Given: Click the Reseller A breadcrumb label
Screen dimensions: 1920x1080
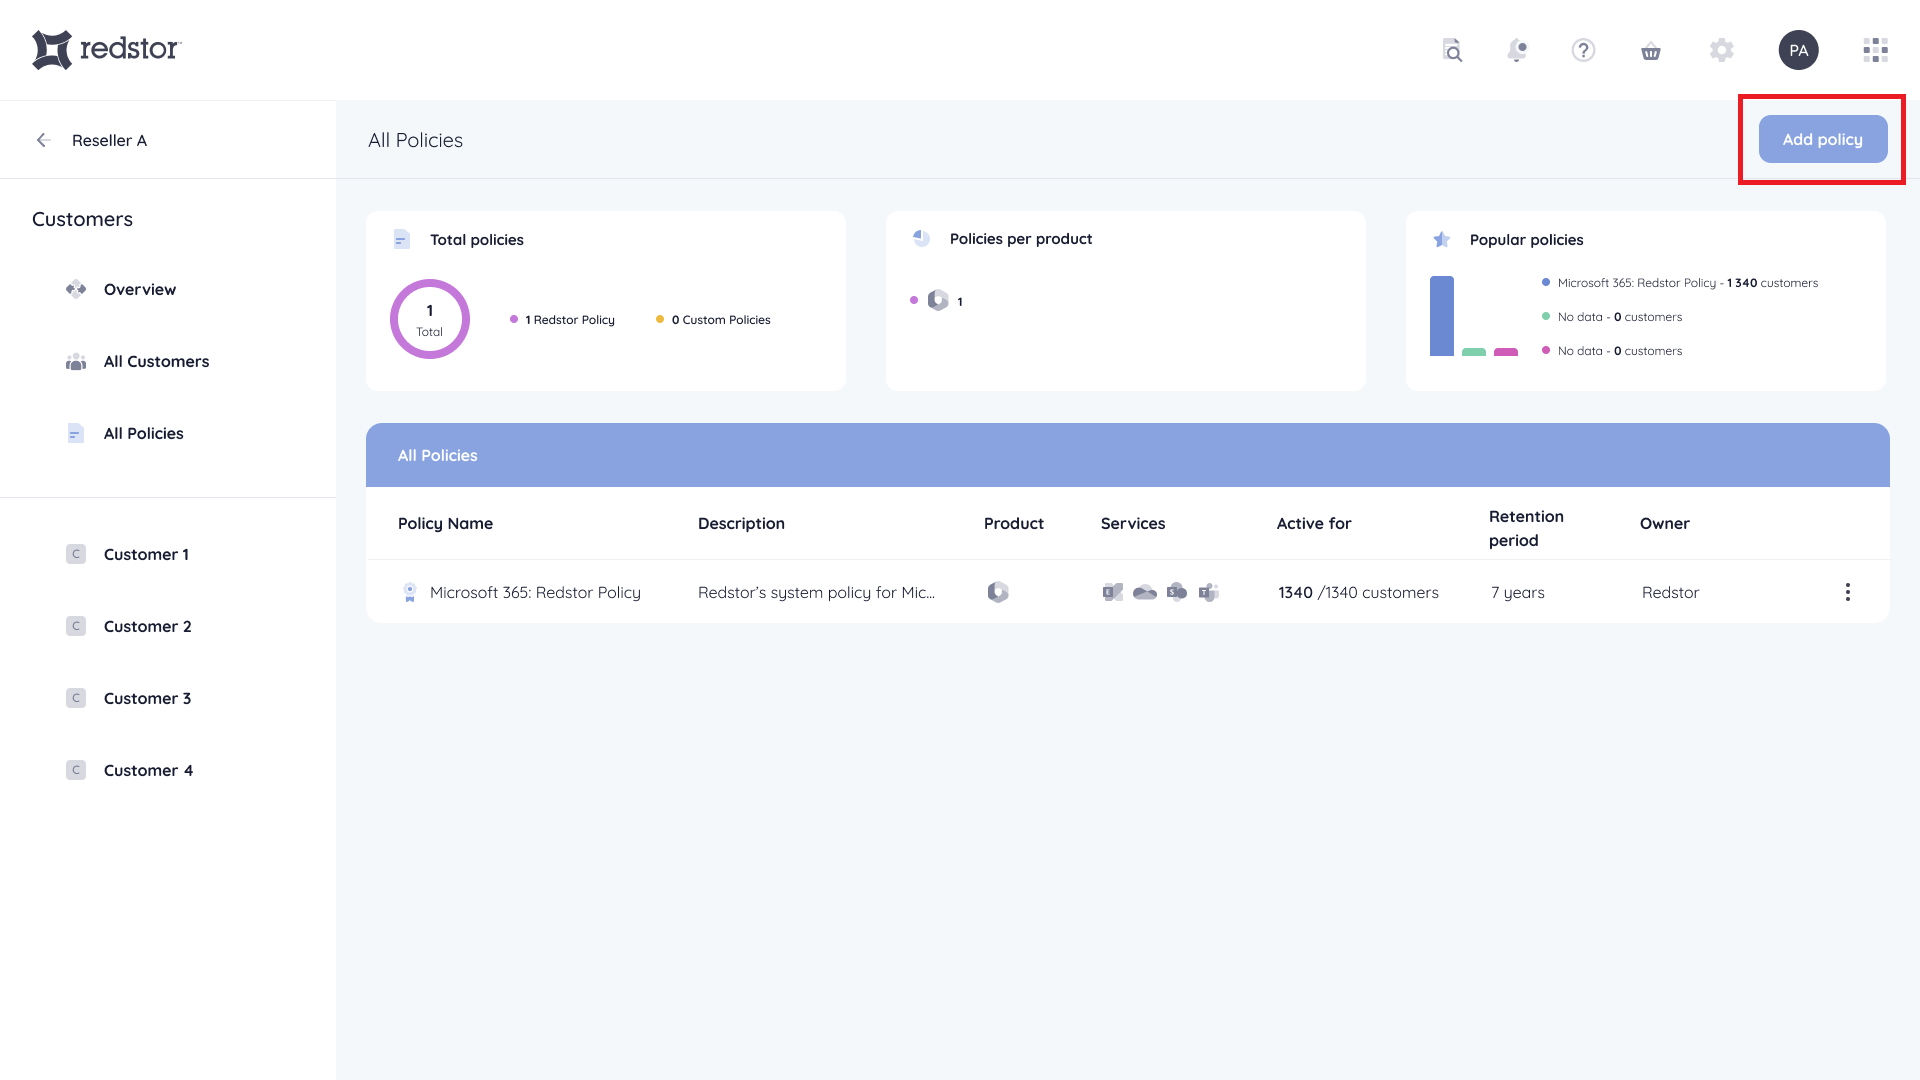Looking at the screenshot, I should (x=109, y=140).
